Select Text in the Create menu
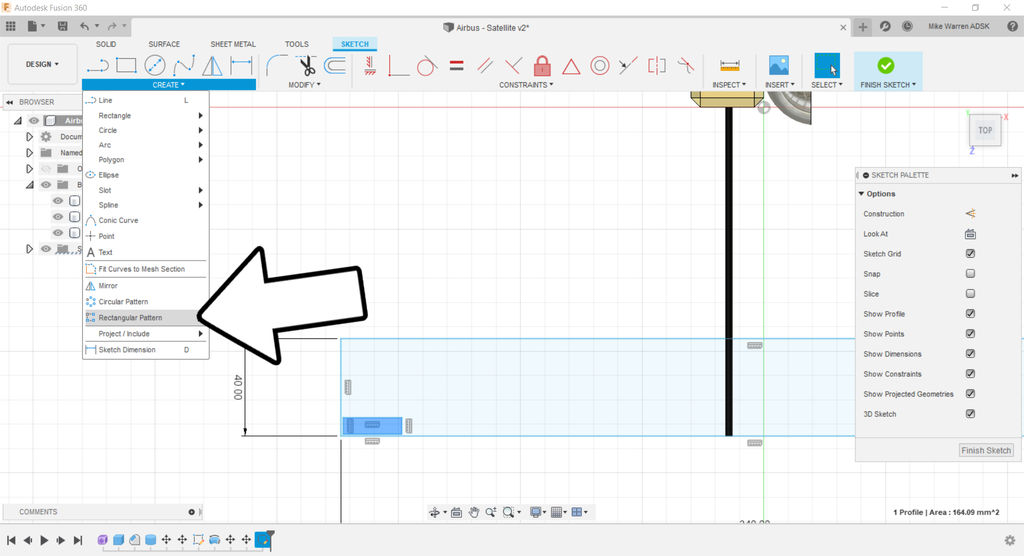1024x556 pixels. coord(146,252)
